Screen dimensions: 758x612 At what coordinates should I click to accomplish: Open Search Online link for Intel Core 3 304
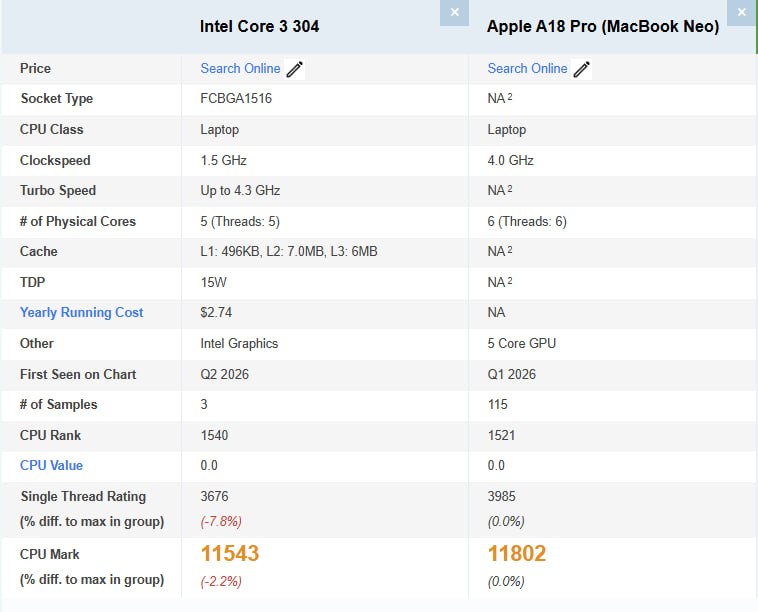(240, 69)
